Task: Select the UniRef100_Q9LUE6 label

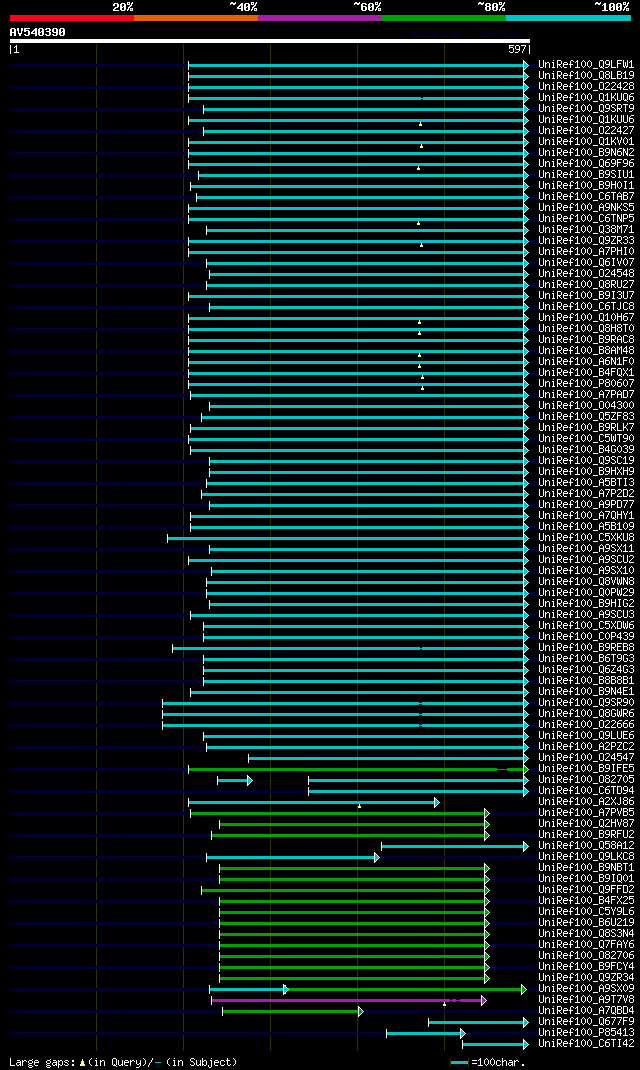Action: [x=586, y=736]
